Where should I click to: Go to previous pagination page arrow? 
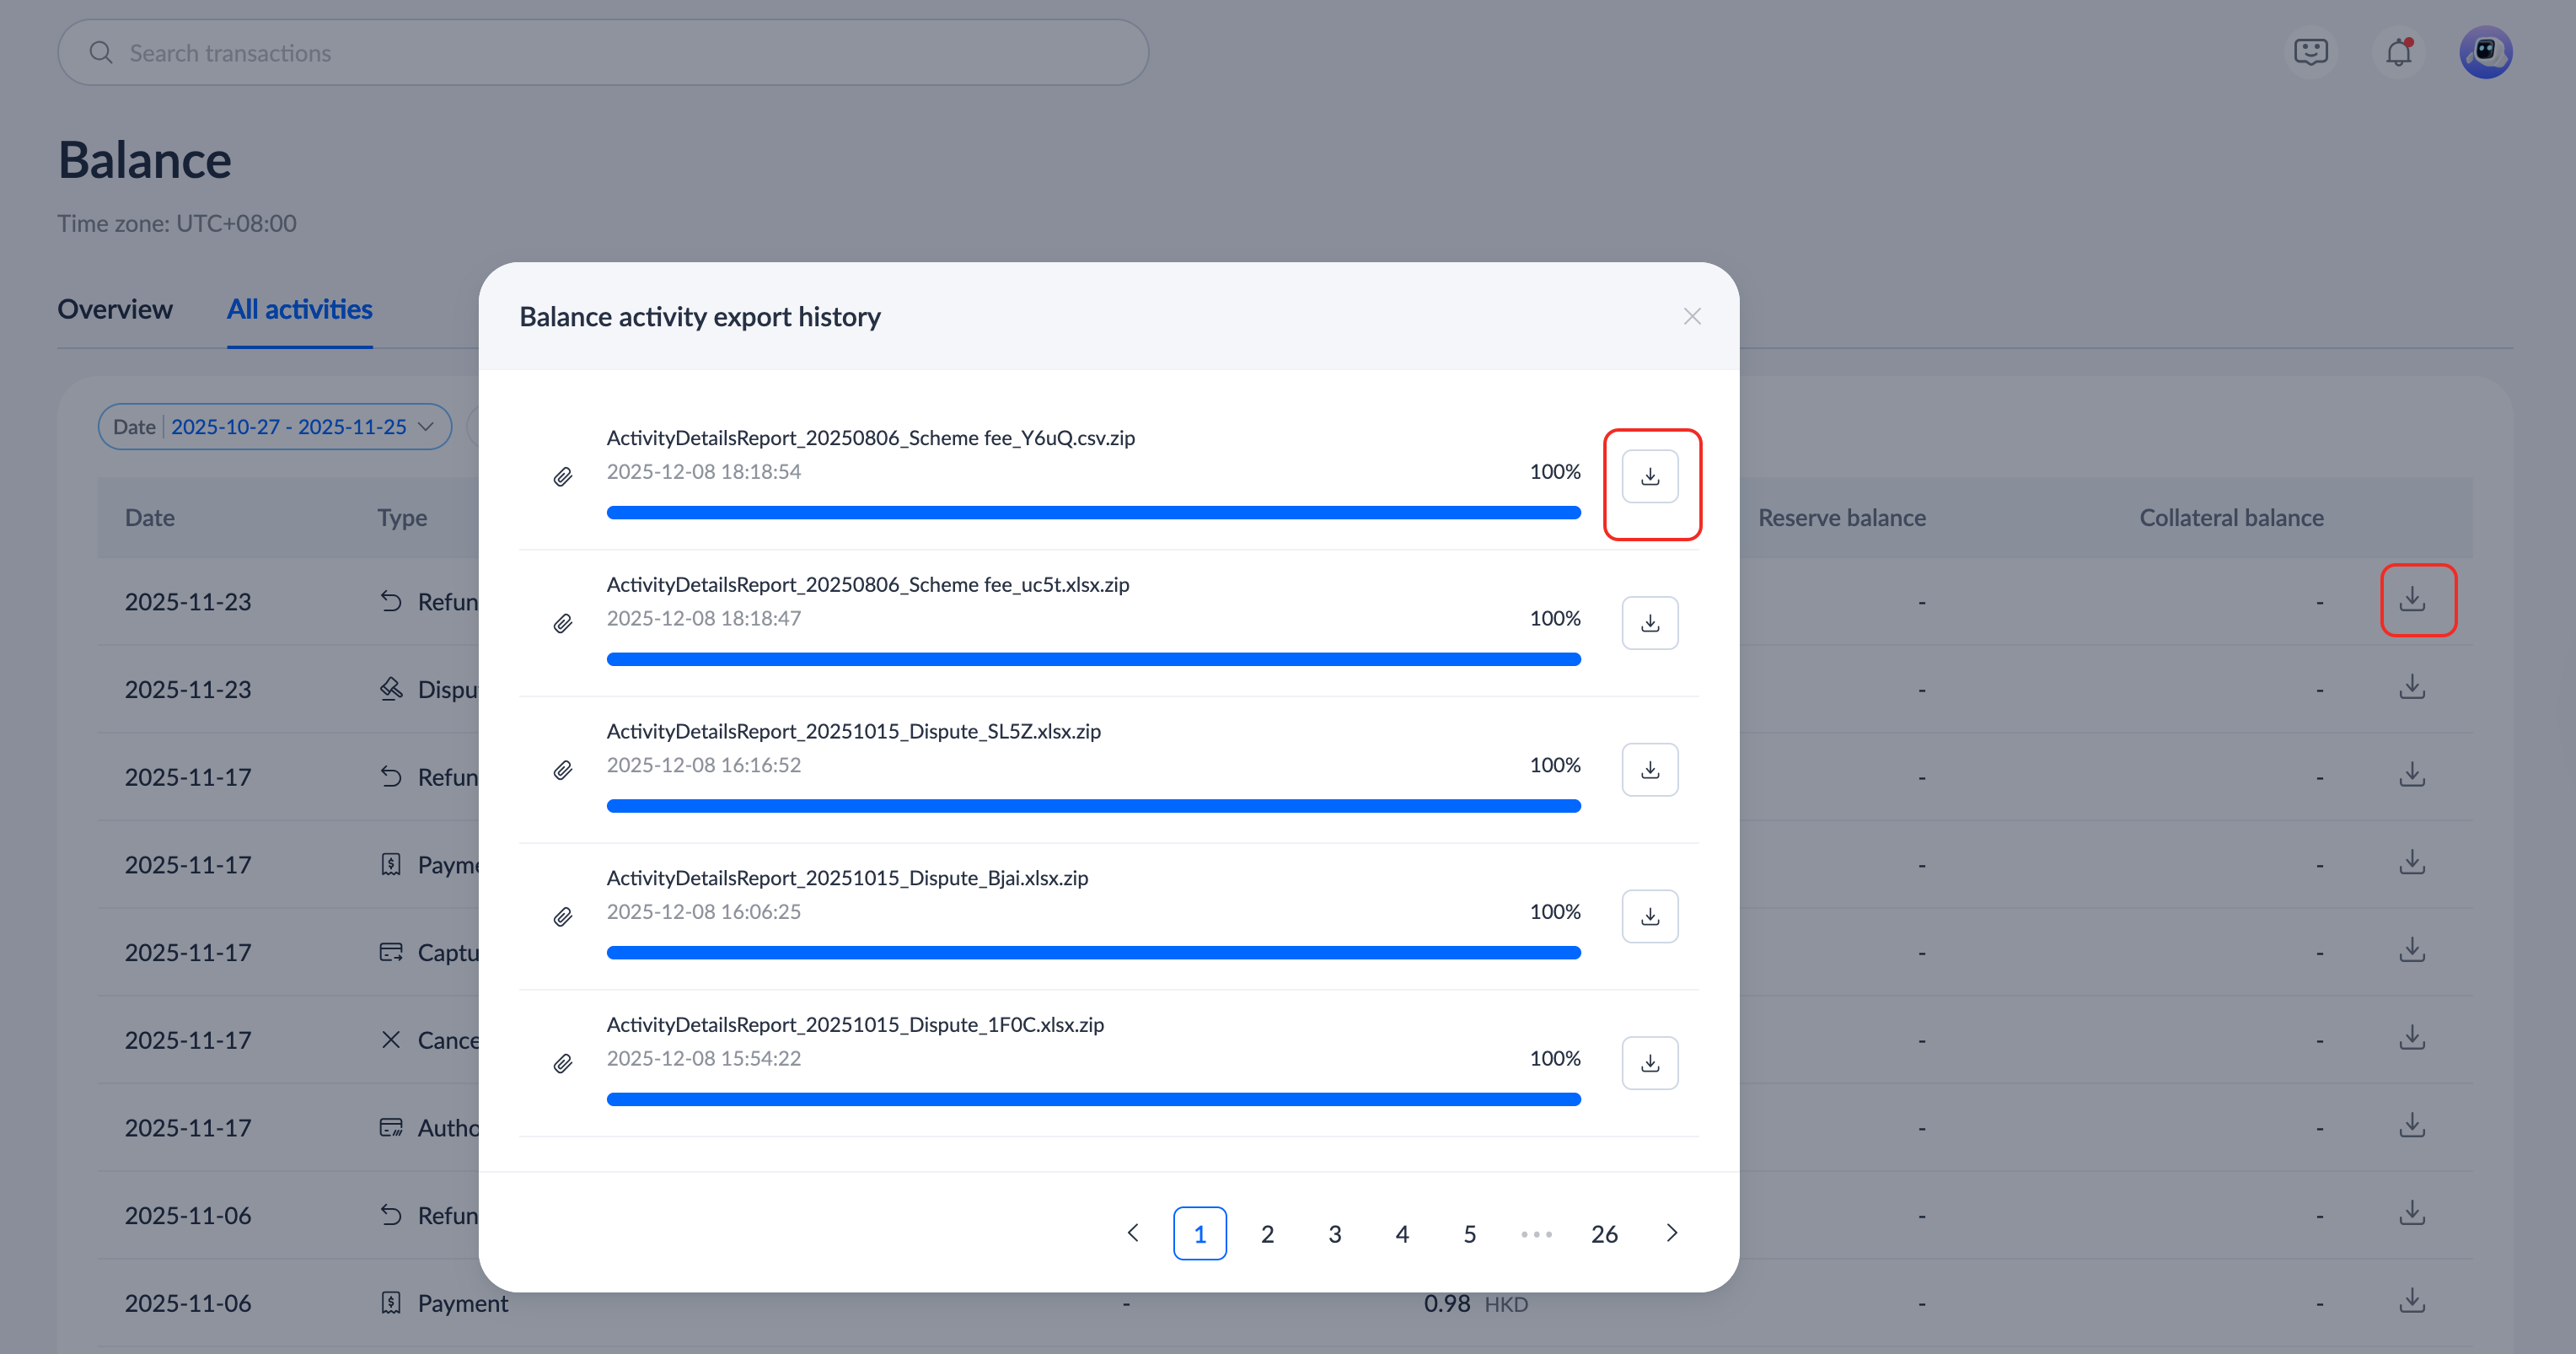pos(1133,1233)
